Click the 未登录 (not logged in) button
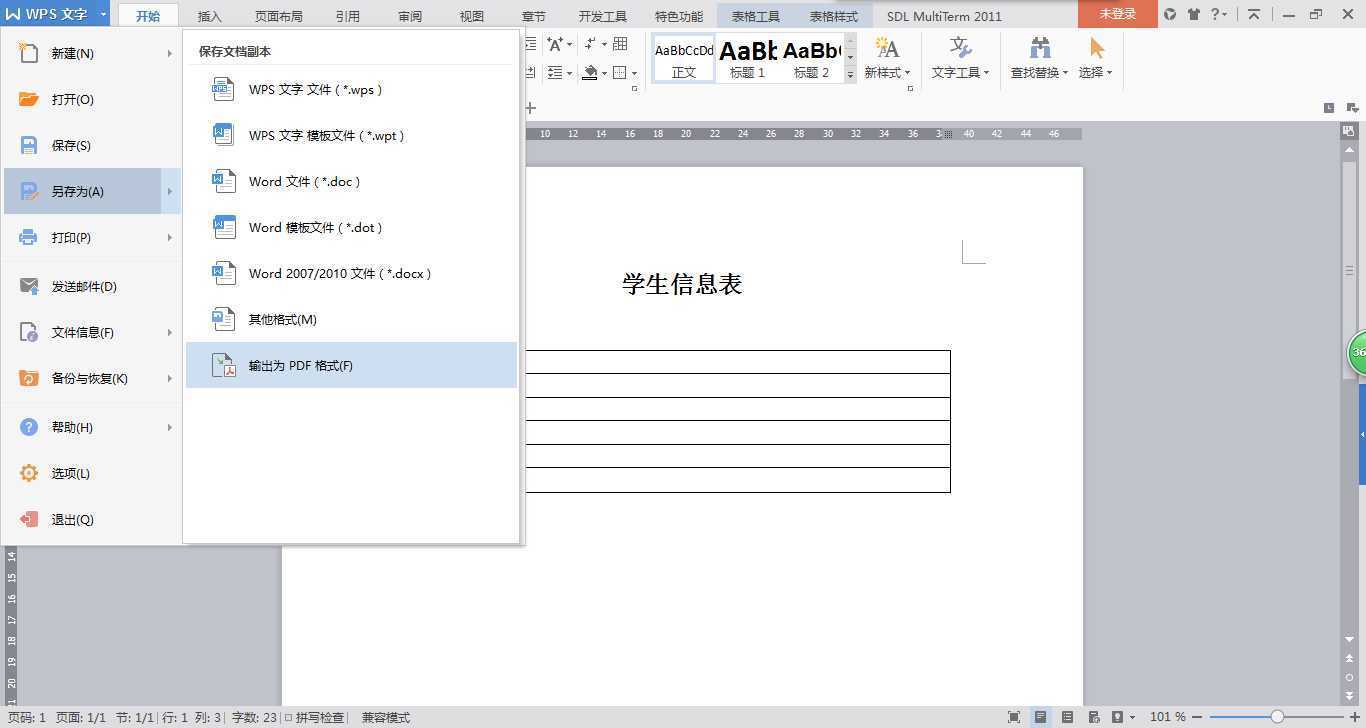The image size is (1366, 728). [x=1118, y=14]
